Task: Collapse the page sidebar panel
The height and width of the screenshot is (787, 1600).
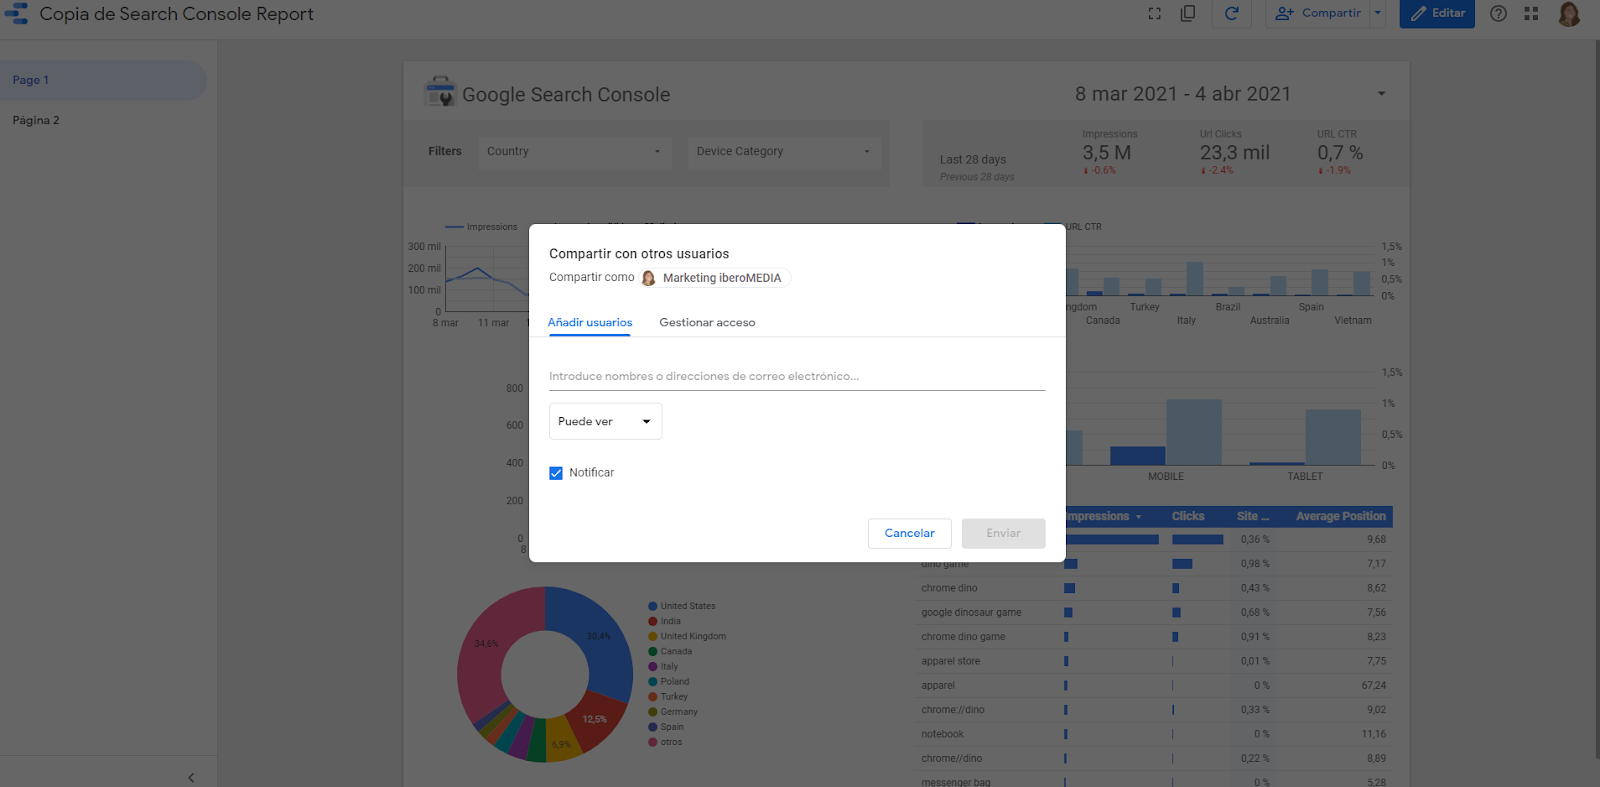Action: point(191,777)
